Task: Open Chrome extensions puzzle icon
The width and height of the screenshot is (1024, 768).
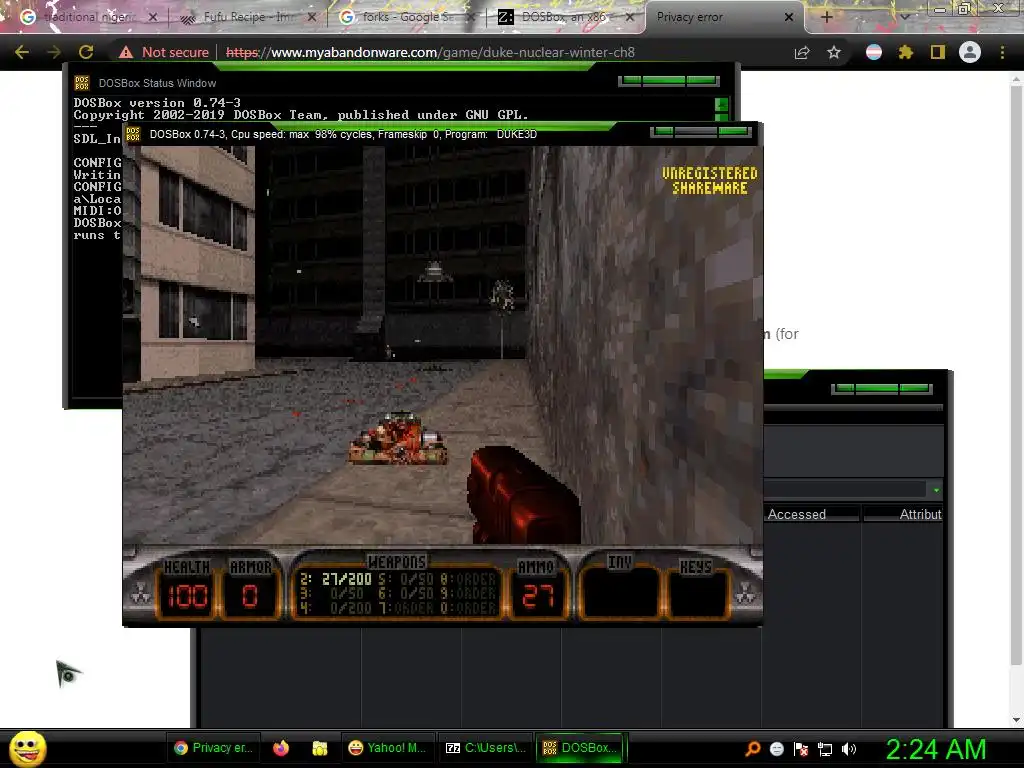Action: coord(906,52)
